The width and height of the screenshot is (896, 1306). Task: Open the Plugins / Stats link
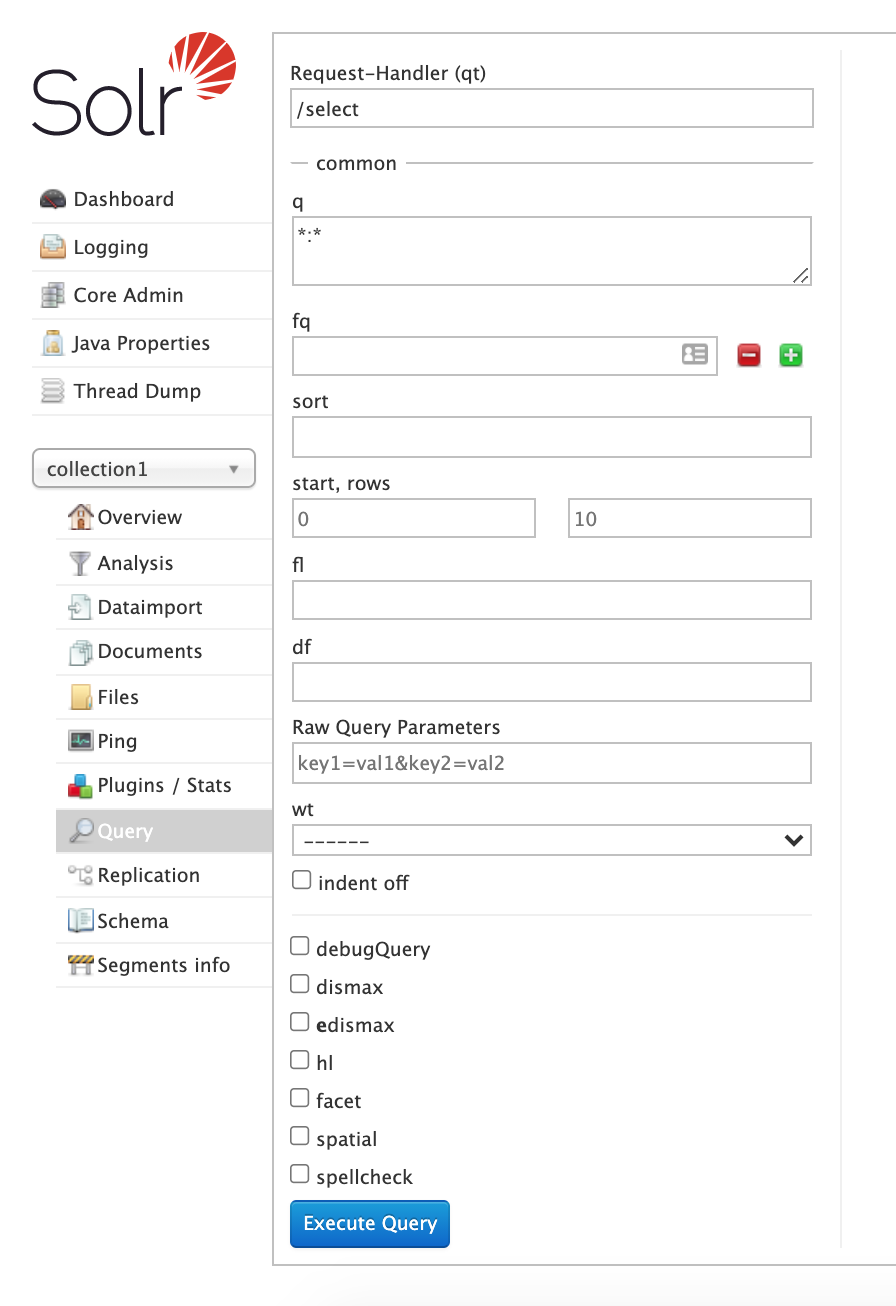(165, 785)
